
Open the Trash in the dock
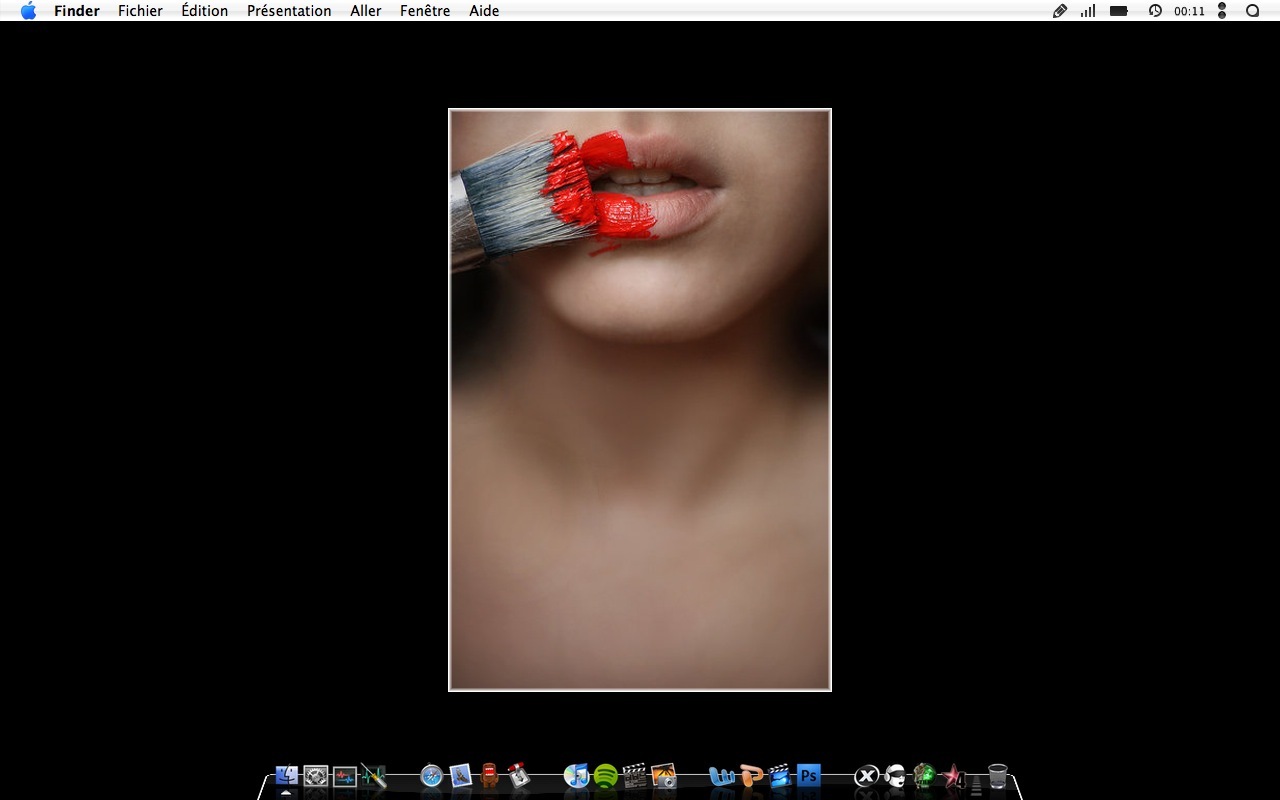[x=997, y=776]
